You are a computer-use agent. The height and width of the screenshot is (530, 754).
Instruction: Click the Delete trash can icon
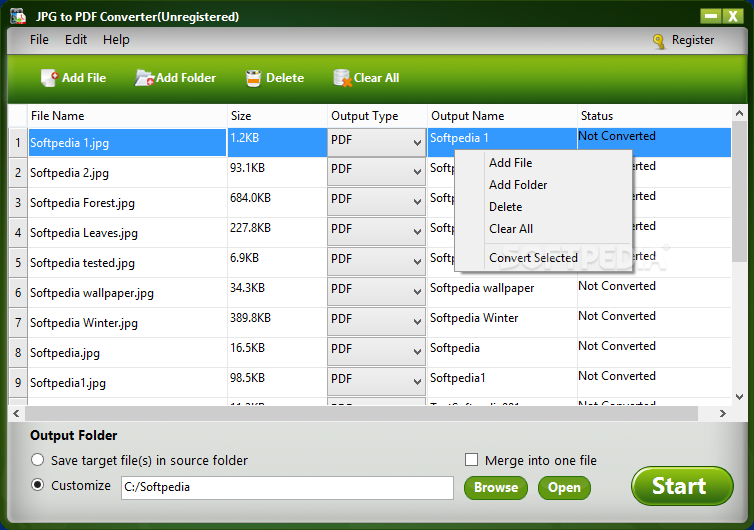[x=253, y=78]
